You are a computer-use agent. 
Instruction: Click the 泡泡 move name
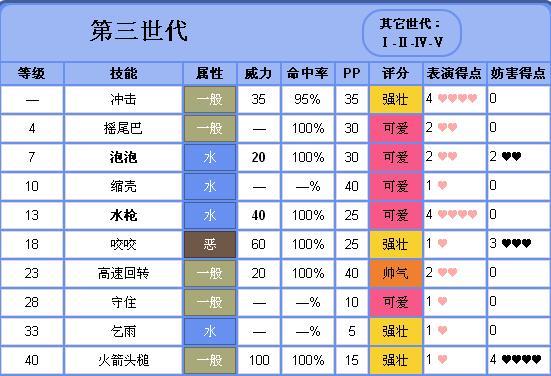point(123,157)
